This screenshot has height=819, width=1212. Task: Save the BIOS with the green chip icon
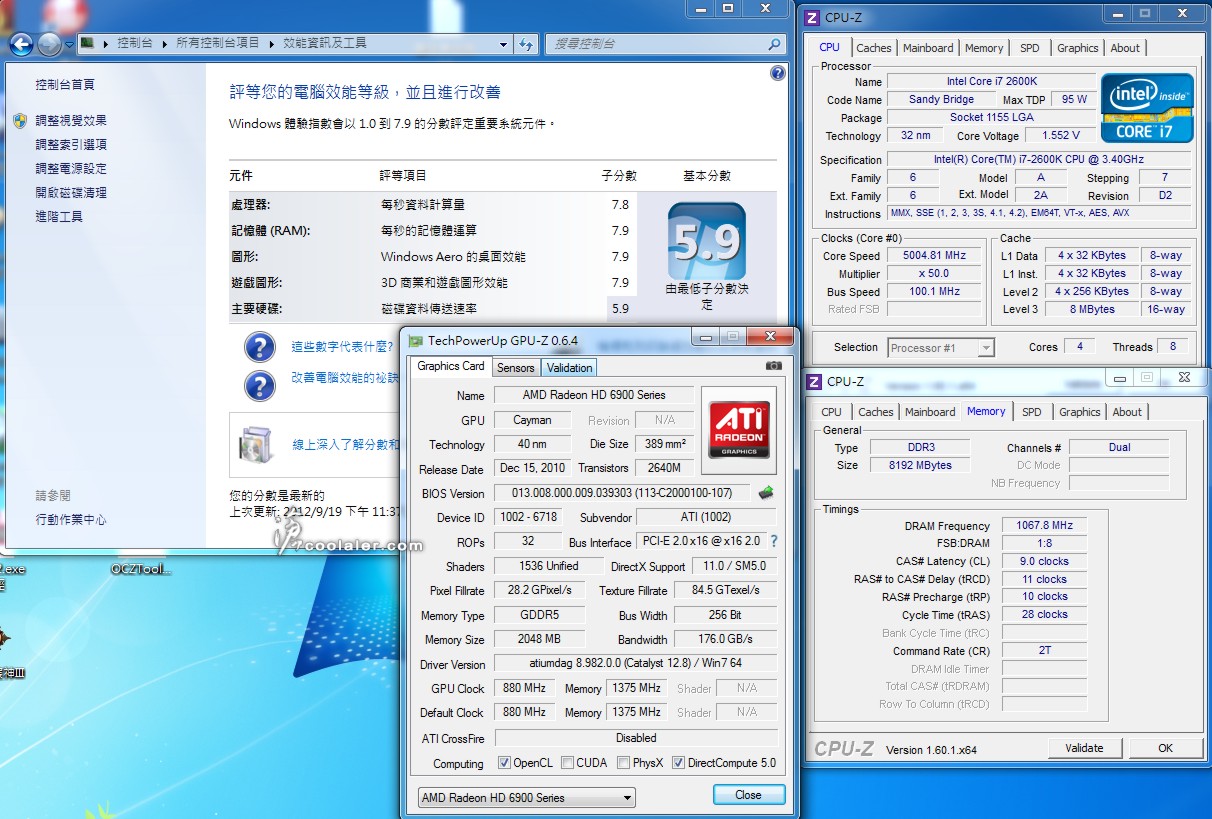[766, 492]
